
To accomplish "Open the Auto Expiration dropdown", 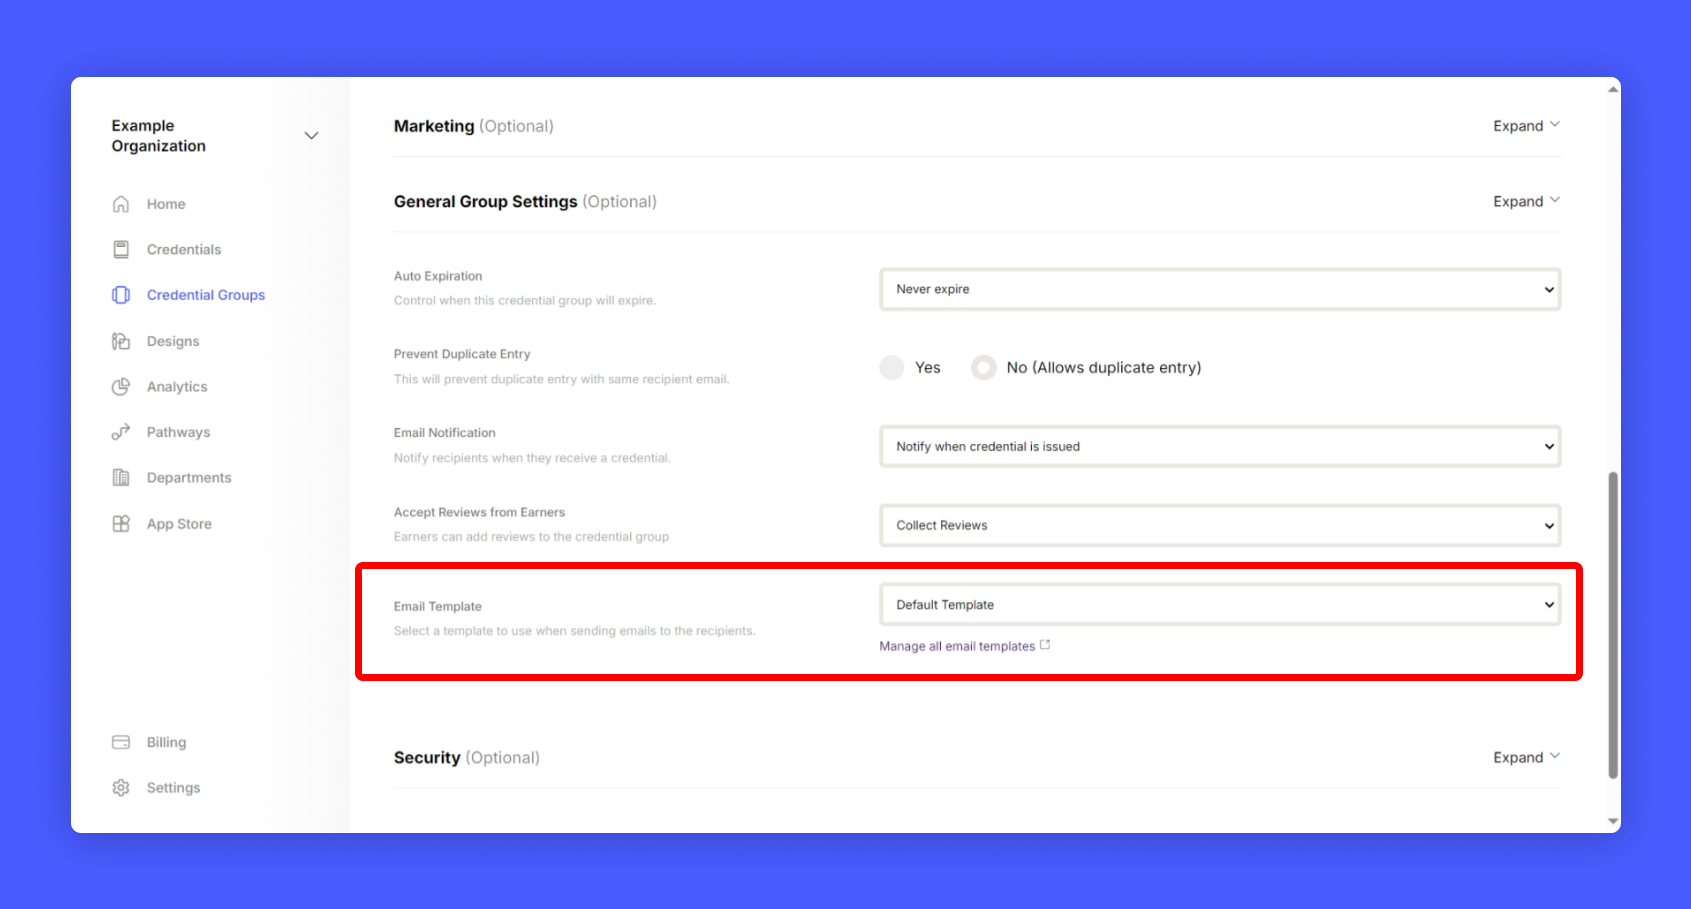I will (1219, 289).
